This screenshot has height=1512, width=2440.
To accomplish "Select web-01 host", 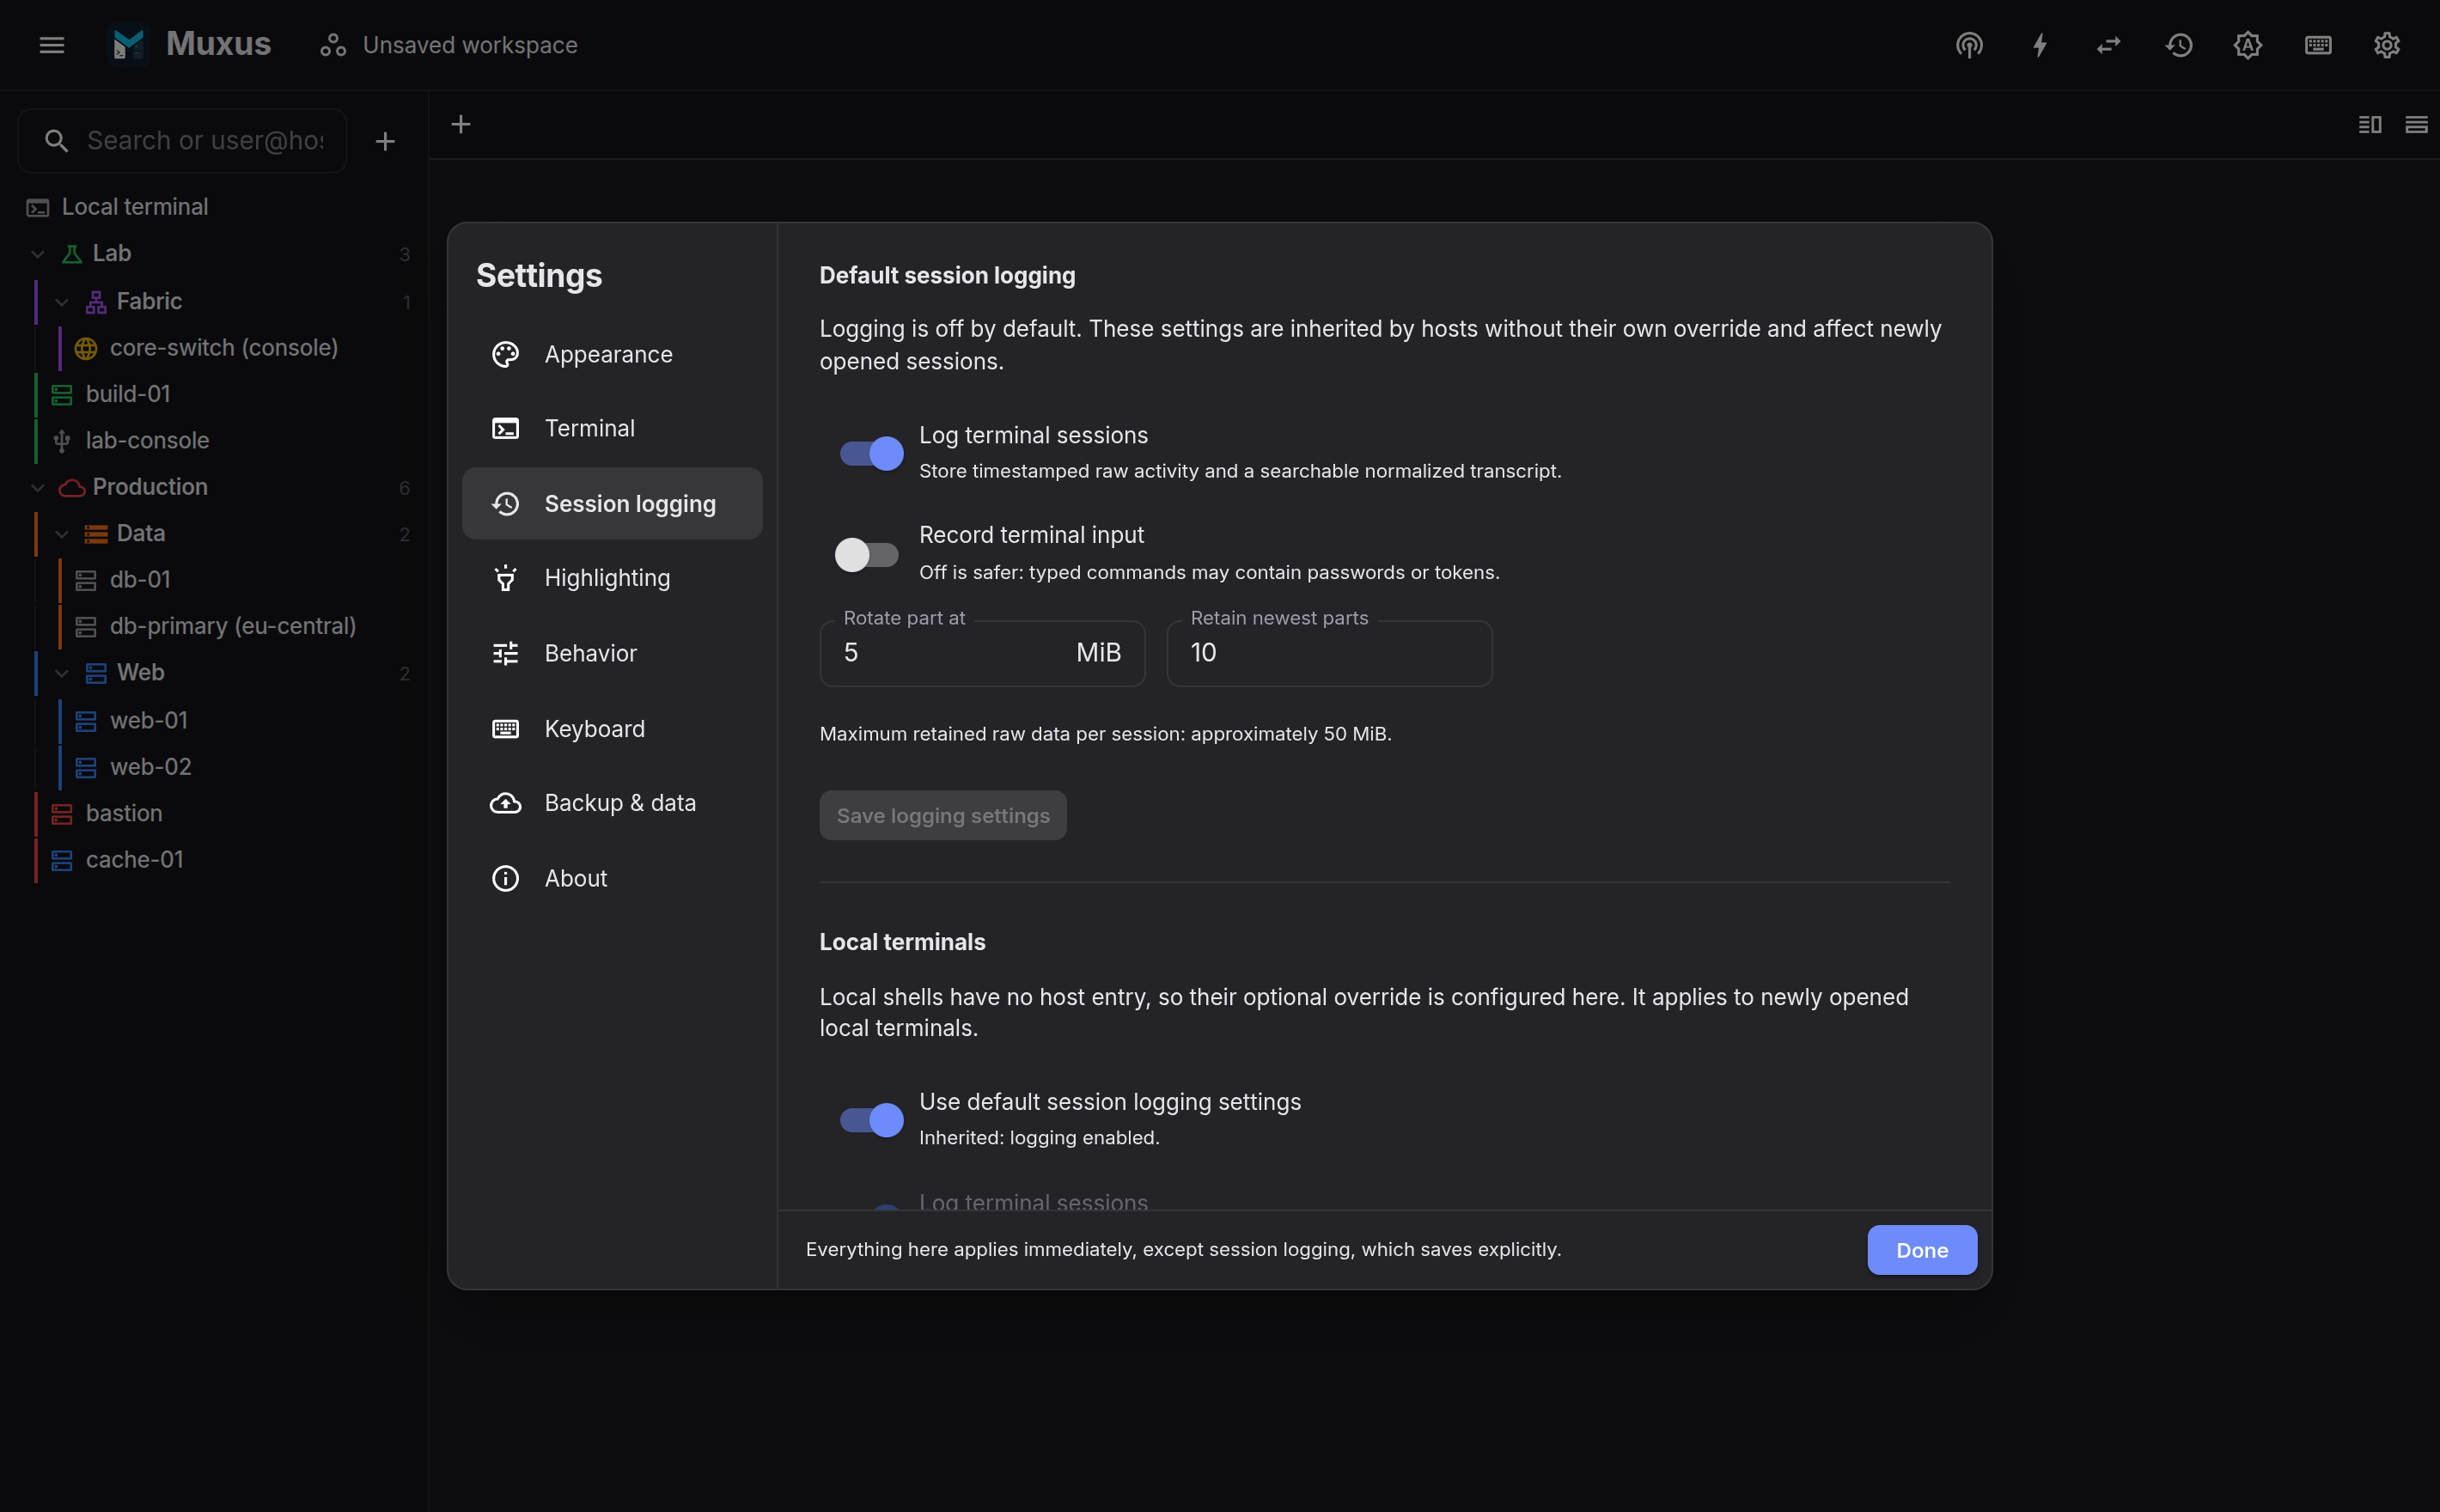I will [x=214, y=721].
